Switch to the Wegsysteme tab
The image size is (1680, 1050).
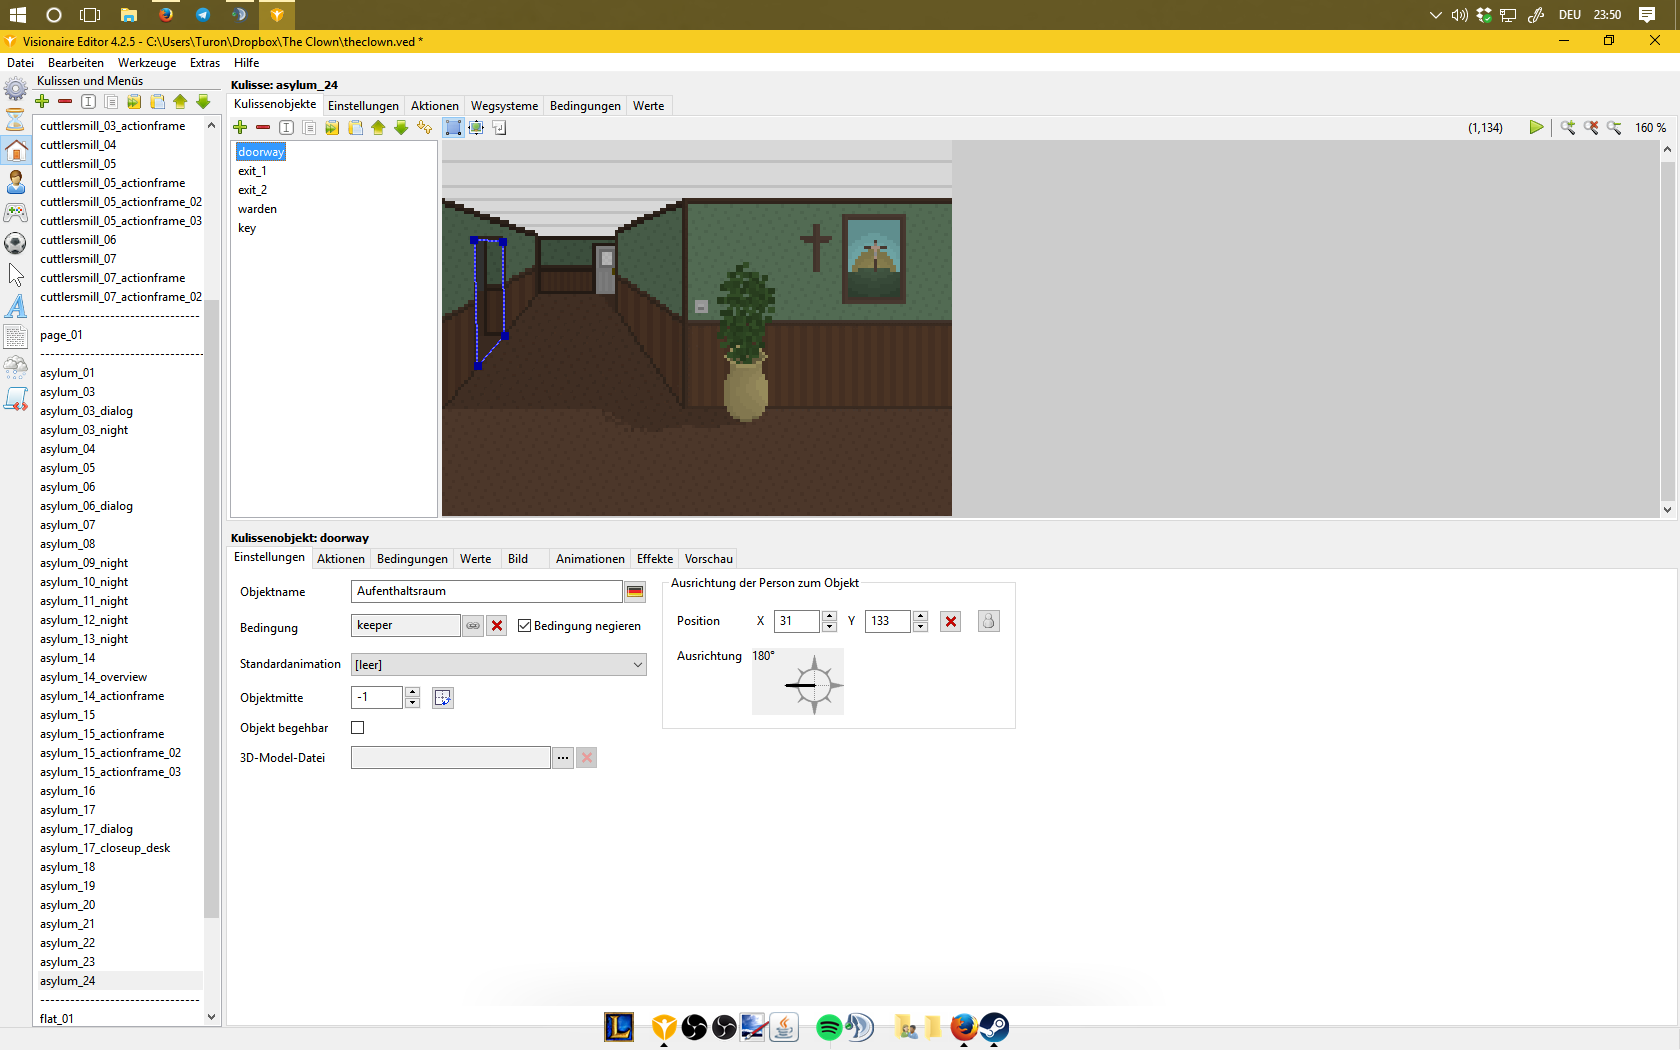pyautogui.click(x=504, y=106)
